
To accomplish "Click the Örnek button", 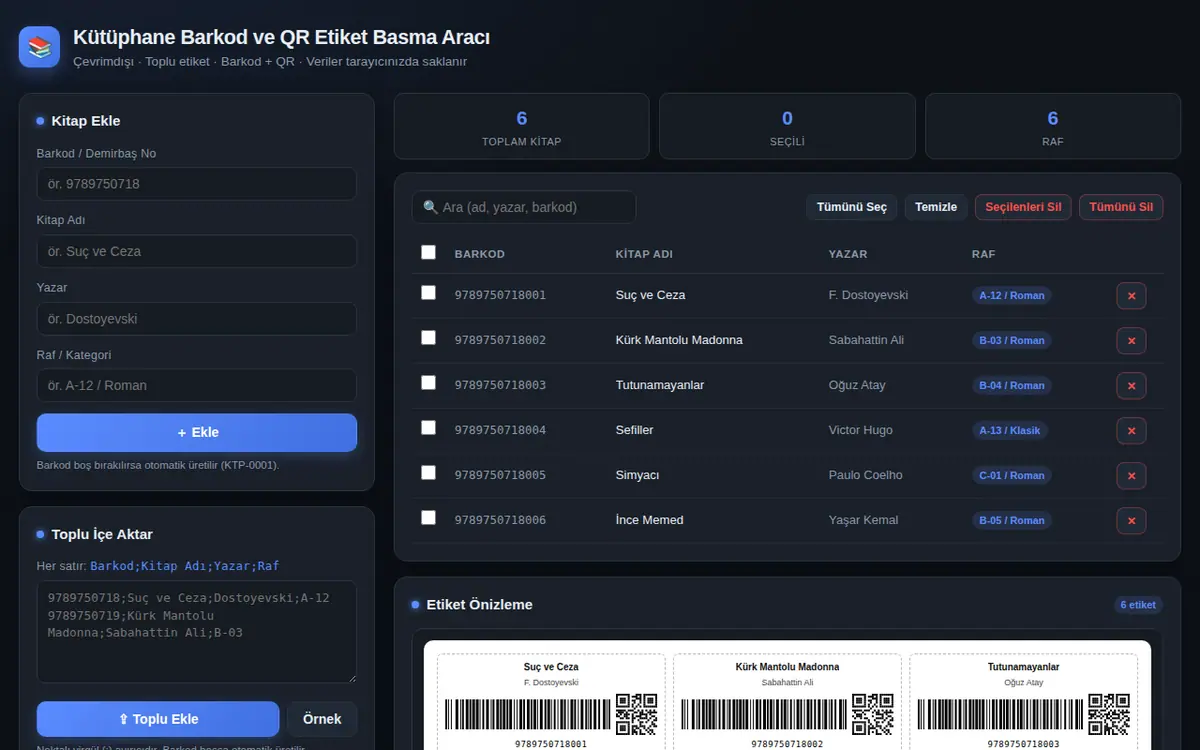I will (322, 719).
